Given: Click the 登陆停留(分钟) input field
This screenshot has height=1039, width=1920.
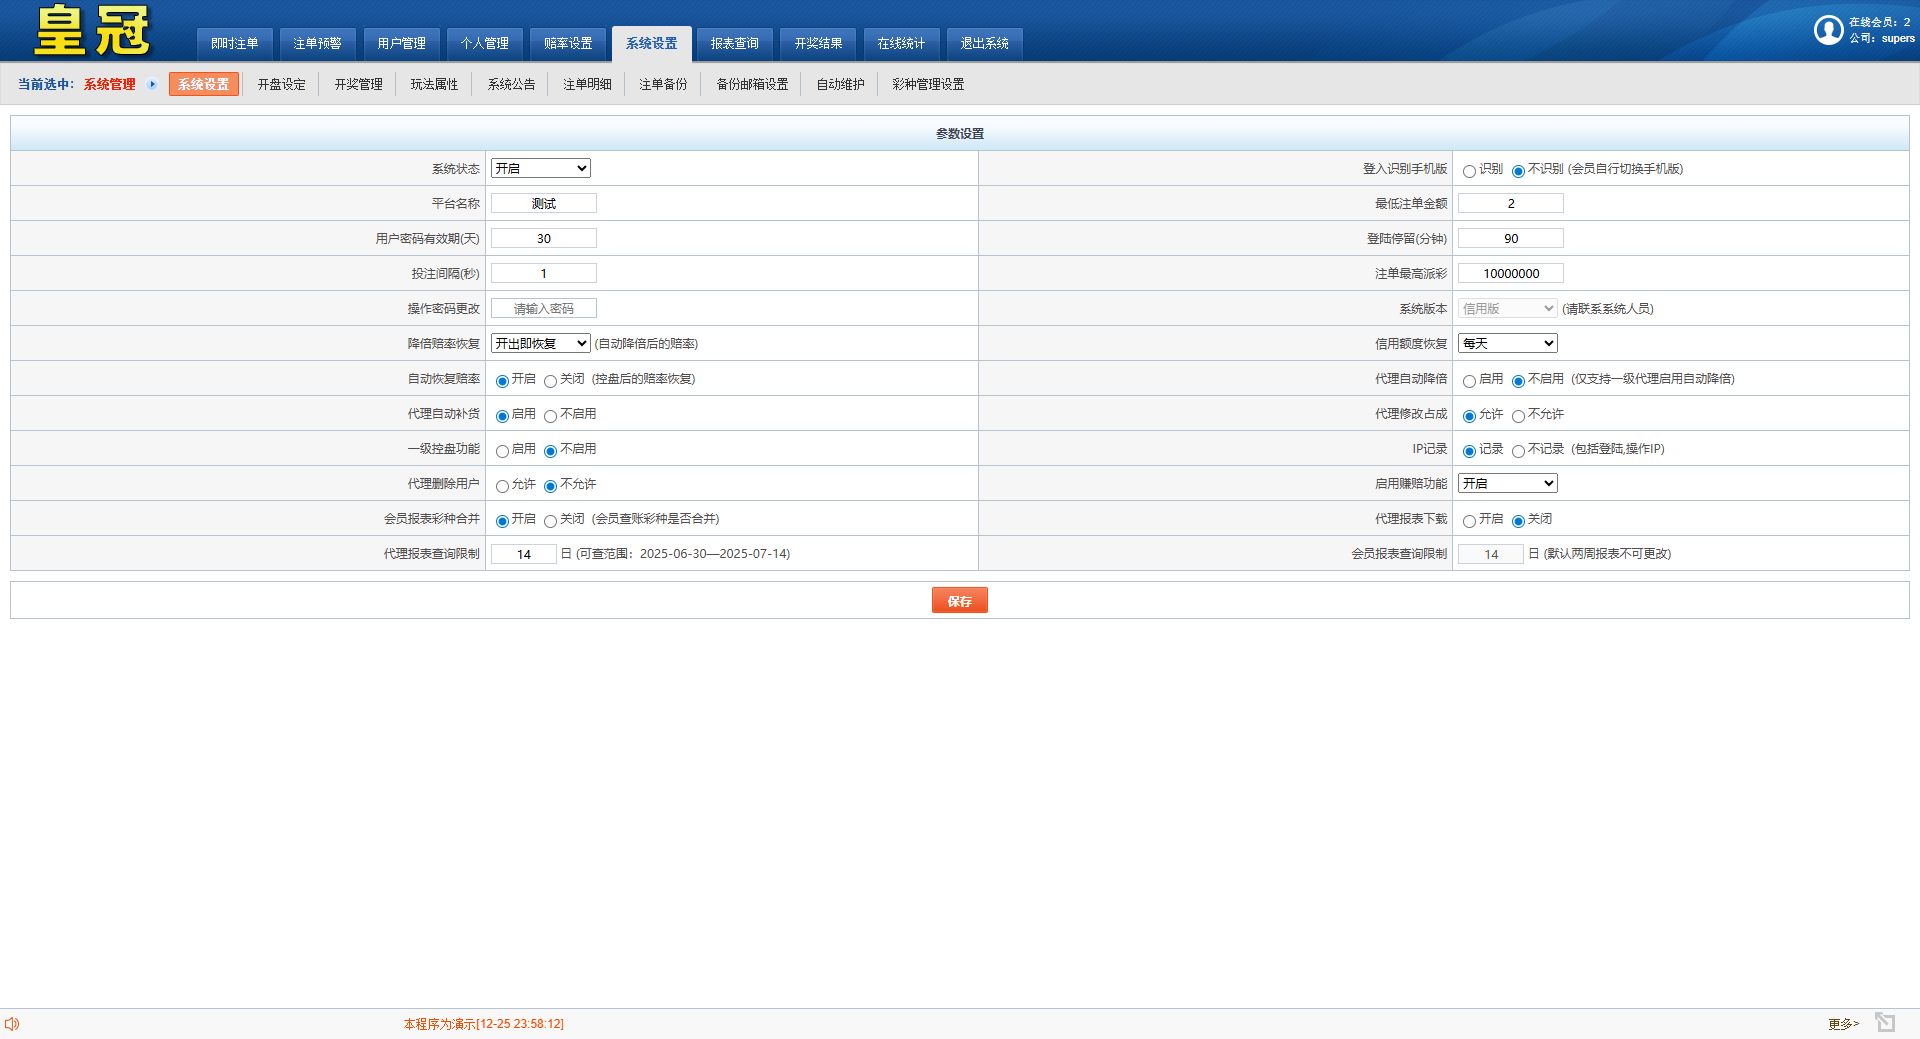Looking at the screenshot, I should click(1511, 238).
